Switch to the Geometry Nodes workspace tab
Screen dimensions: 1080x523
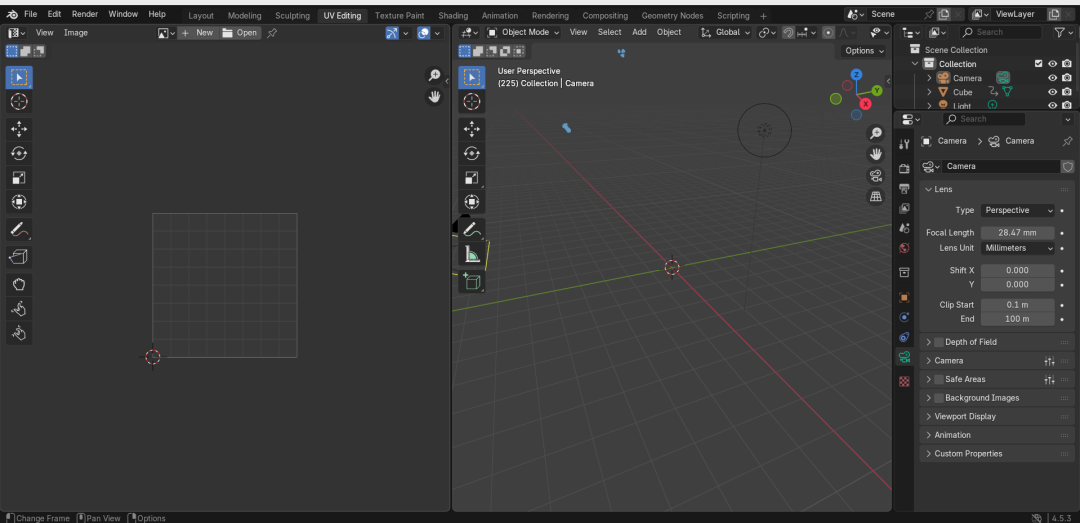point(672,15)
